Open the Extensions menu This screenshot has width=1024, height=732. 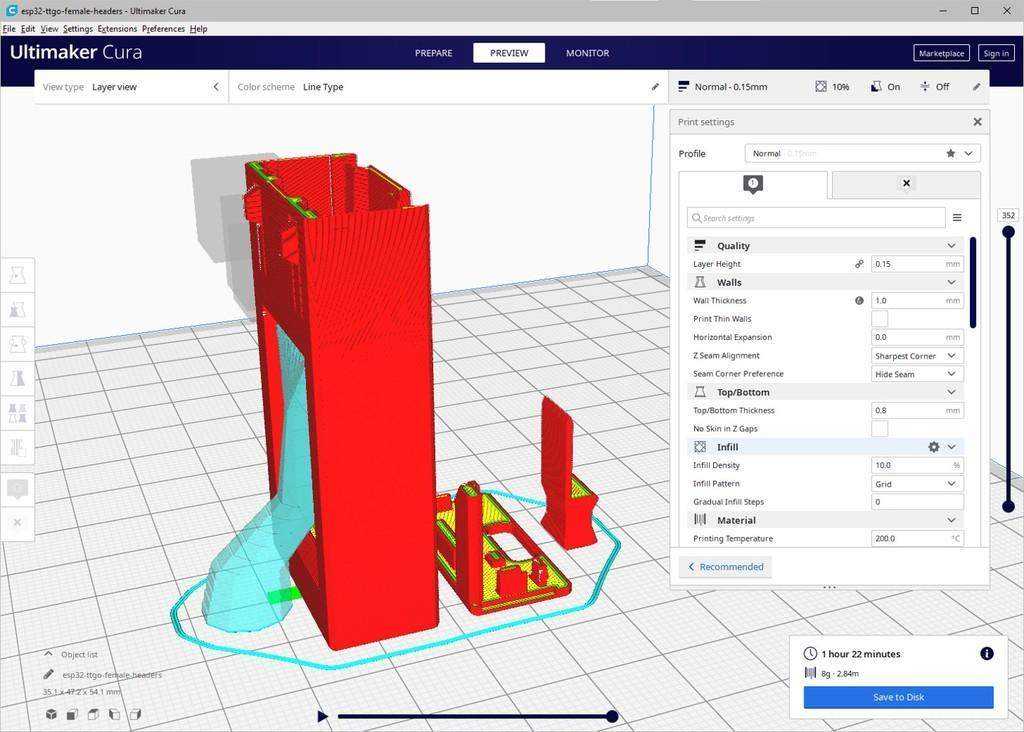[117, 29]
